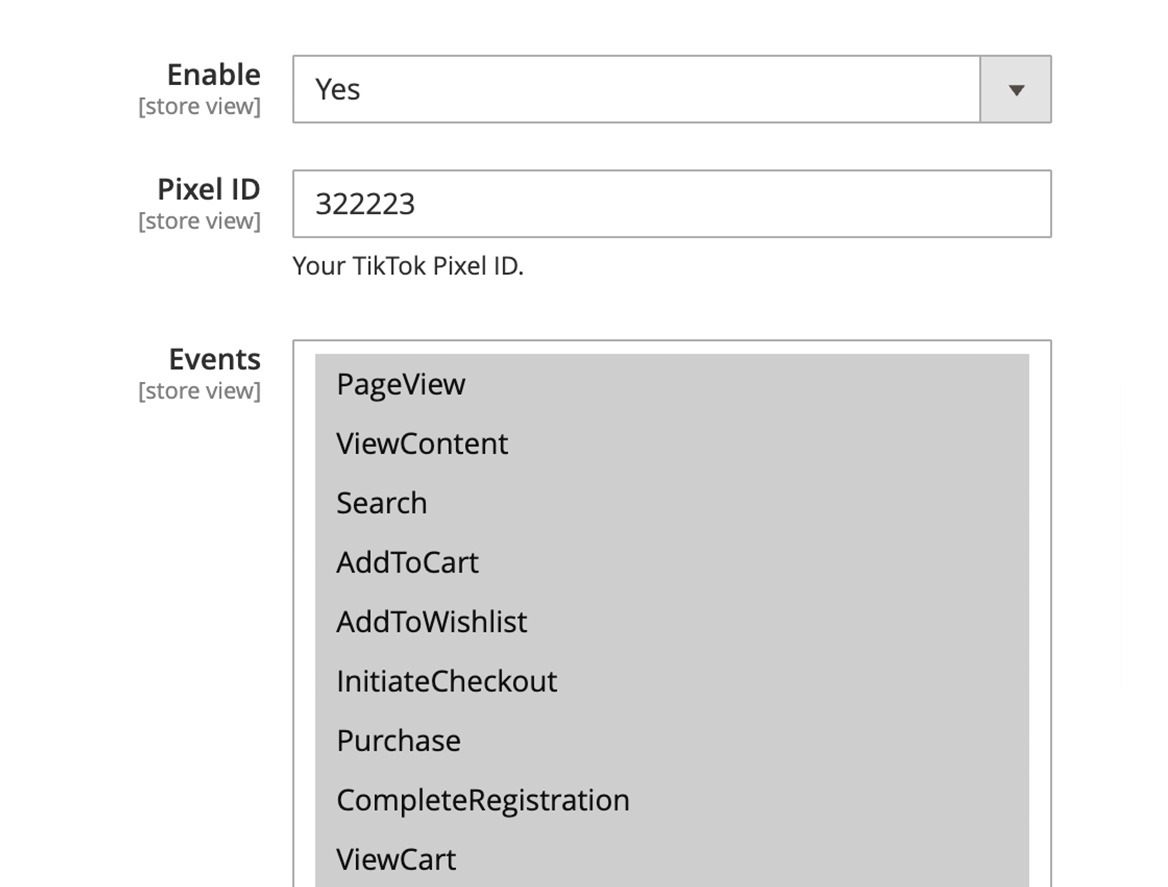
Task: Focus the Pixel ID text field
Action: 670,204
